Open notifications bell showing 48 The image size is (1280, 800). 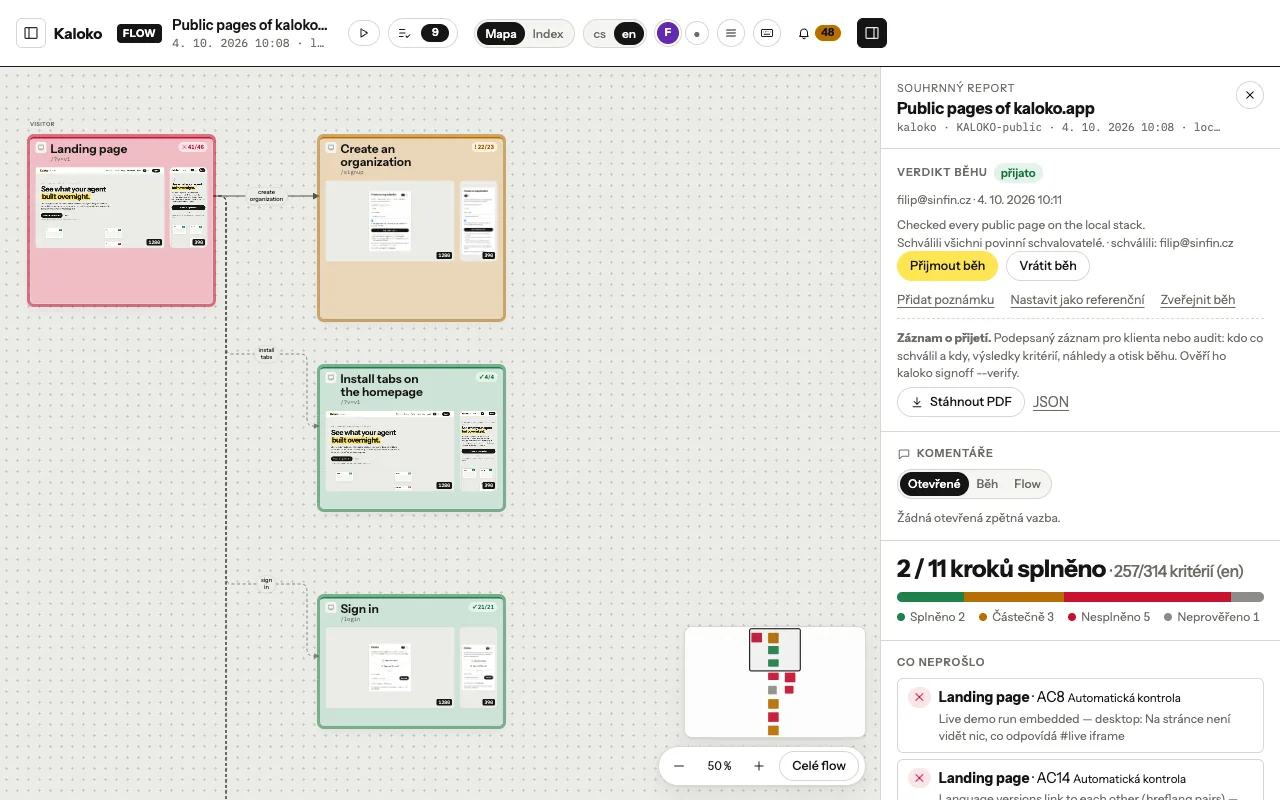click(x=818, y=33)
